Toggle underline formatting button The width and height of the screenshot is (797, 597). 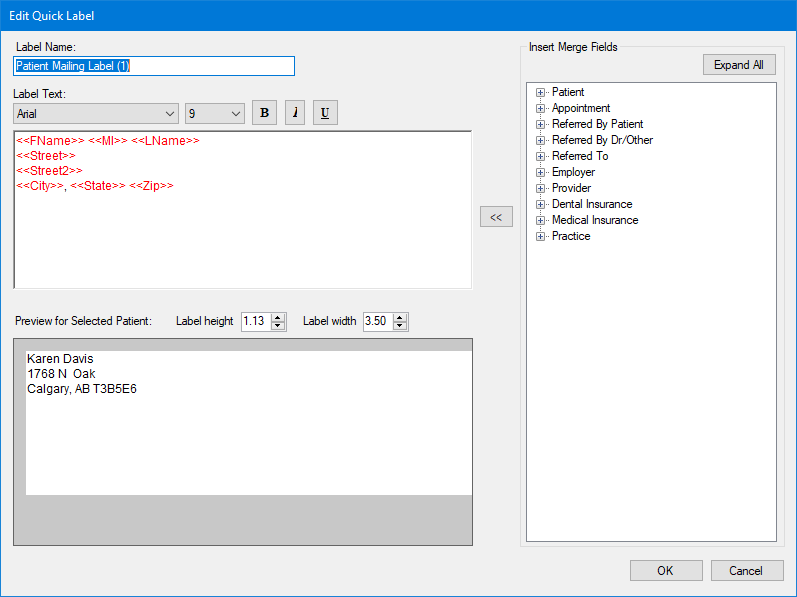click(325, 113)
